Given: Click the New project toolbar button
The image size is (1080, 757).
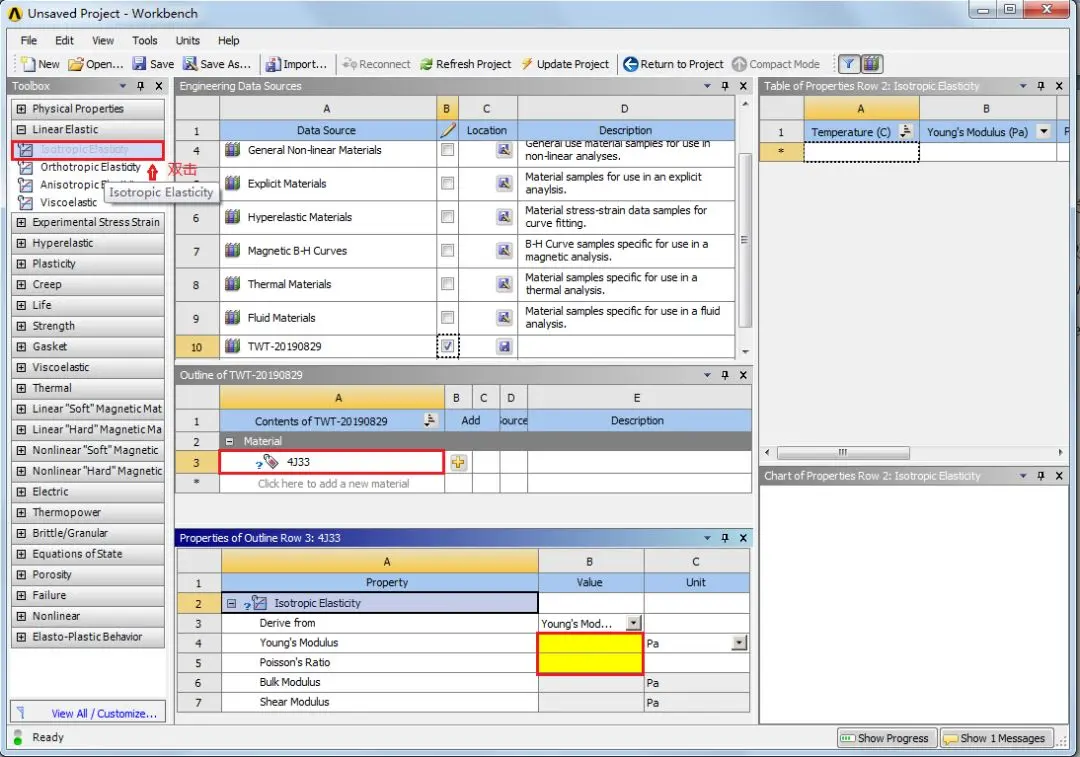Looking at the screenshot, I should pyautogui.click(x=40, y=64).
